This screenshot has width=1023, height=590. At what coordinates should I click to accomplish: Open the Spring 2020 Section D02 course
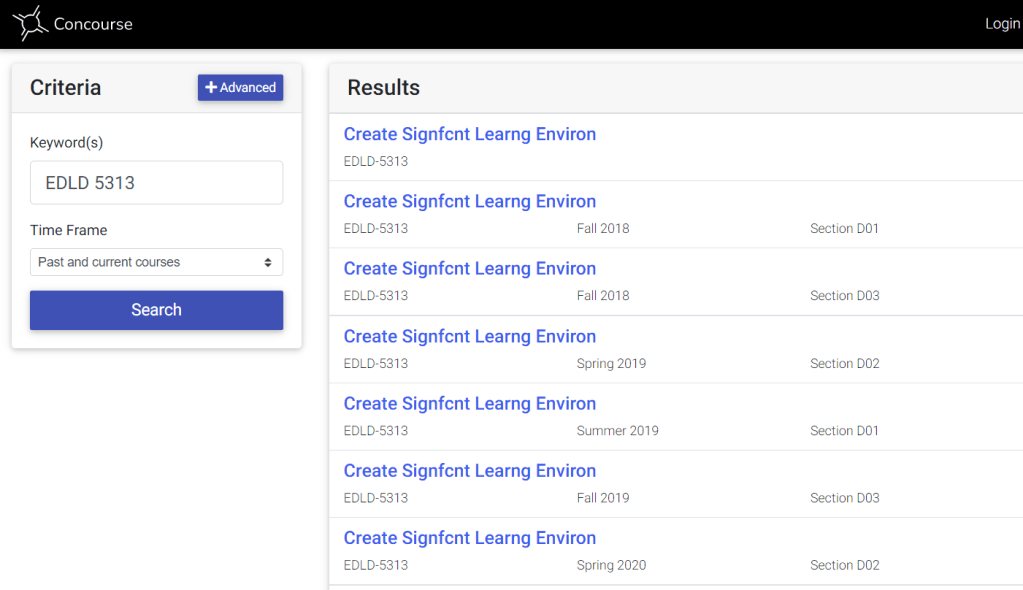tap(469, 538)
